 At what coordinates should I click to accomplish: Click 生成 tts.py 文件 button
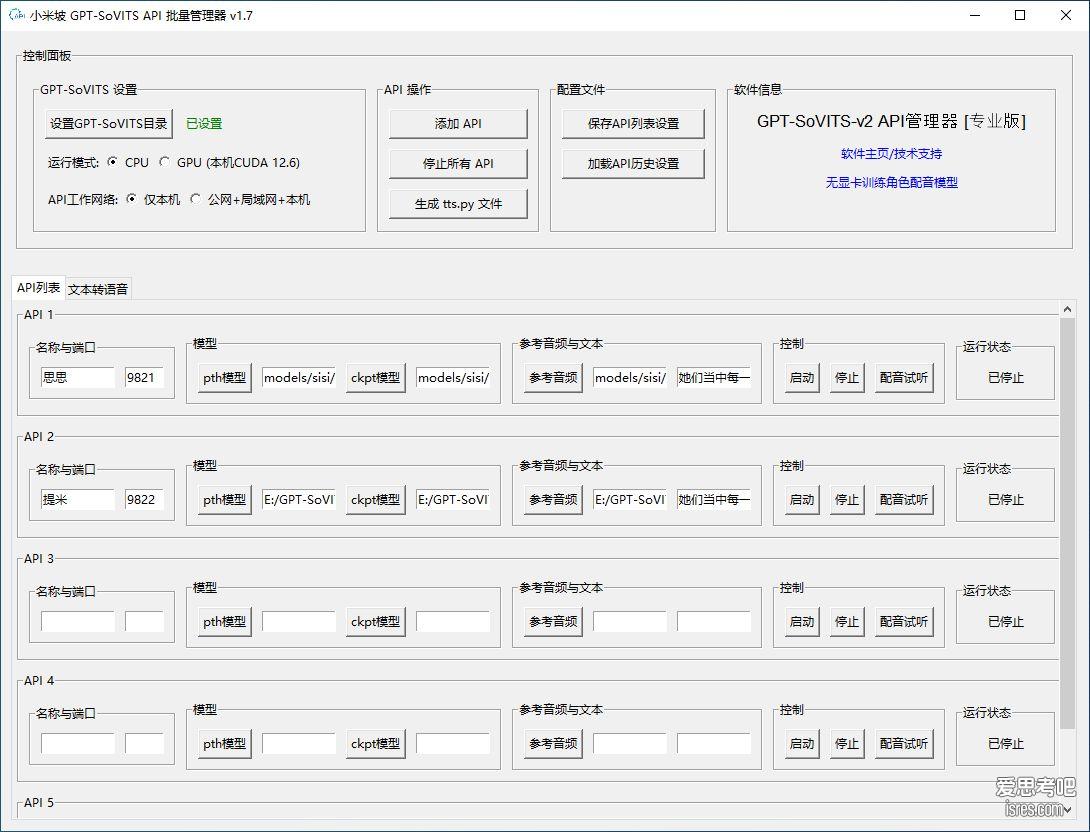pos(458,204)
